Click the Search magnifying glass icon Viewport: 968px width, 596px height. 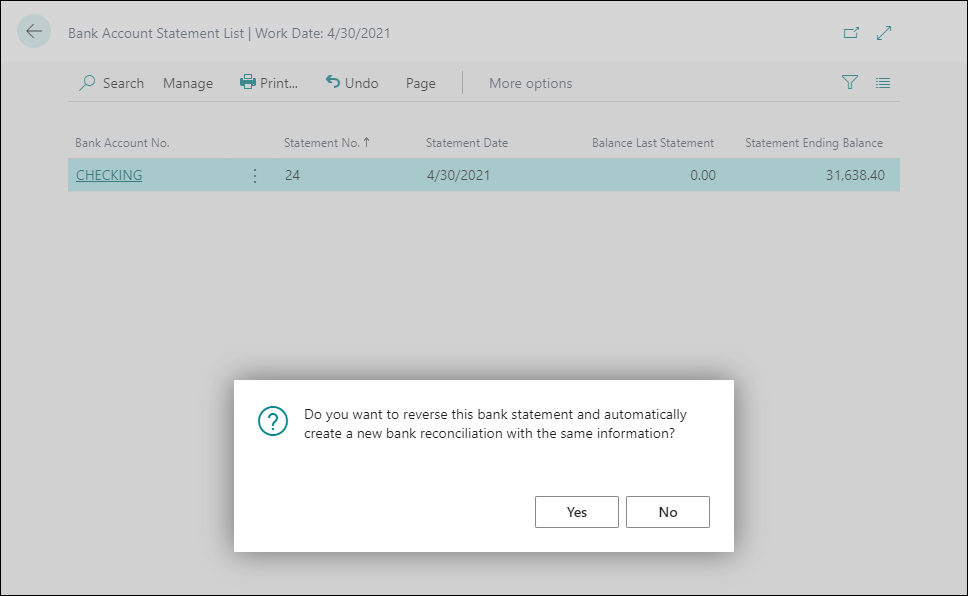tap(86, 83)
